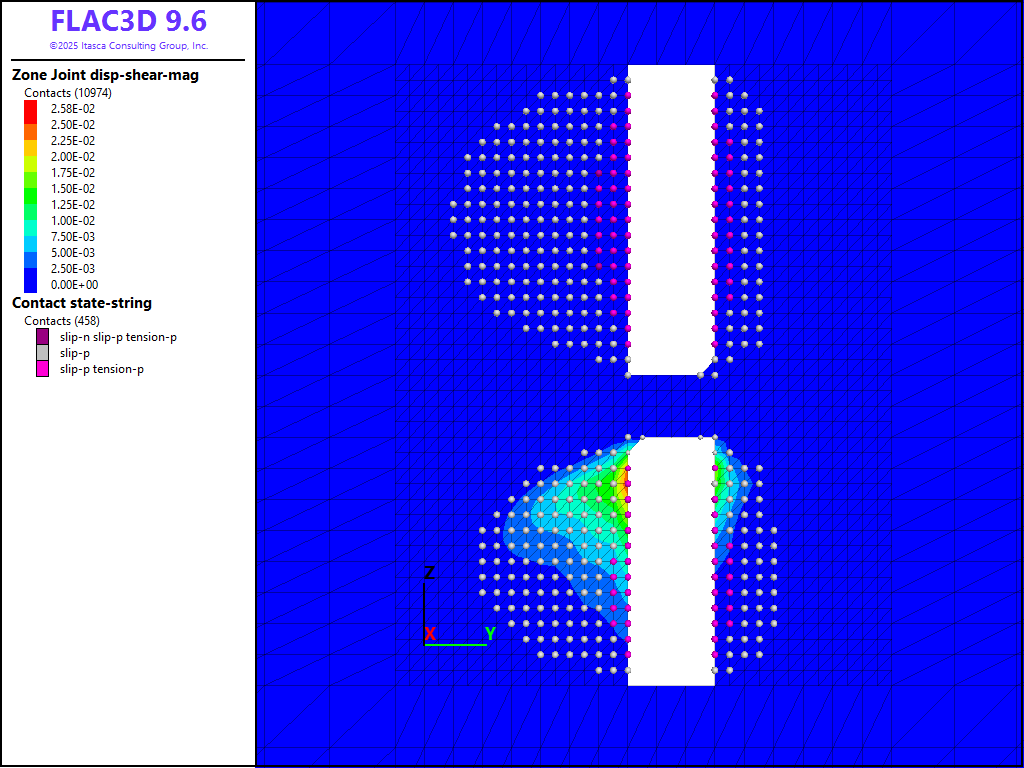
Task: Click the green Y axis label on the triad
Action: (x=490, y=633)
